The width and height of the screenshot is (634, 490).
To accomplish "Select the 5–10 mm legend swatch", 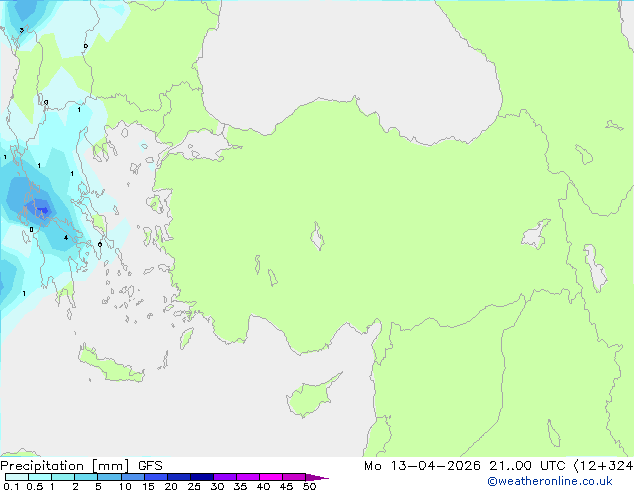I will (x=110, y=477).
